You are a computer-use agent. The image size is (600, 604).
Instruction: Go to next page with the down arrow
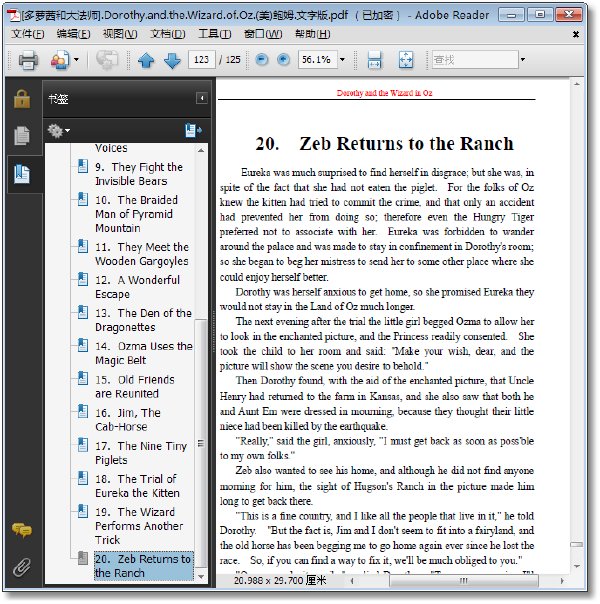point(172,60)
